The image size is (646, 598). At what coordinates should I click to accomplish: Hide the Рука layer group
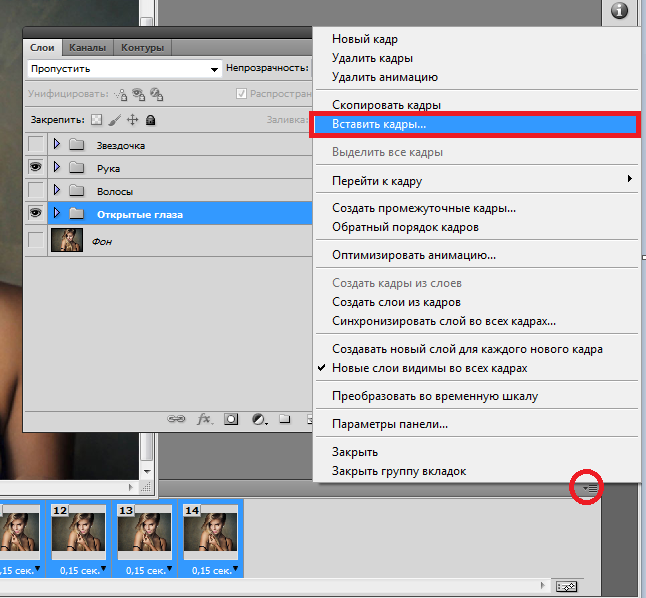pos(36,168)
